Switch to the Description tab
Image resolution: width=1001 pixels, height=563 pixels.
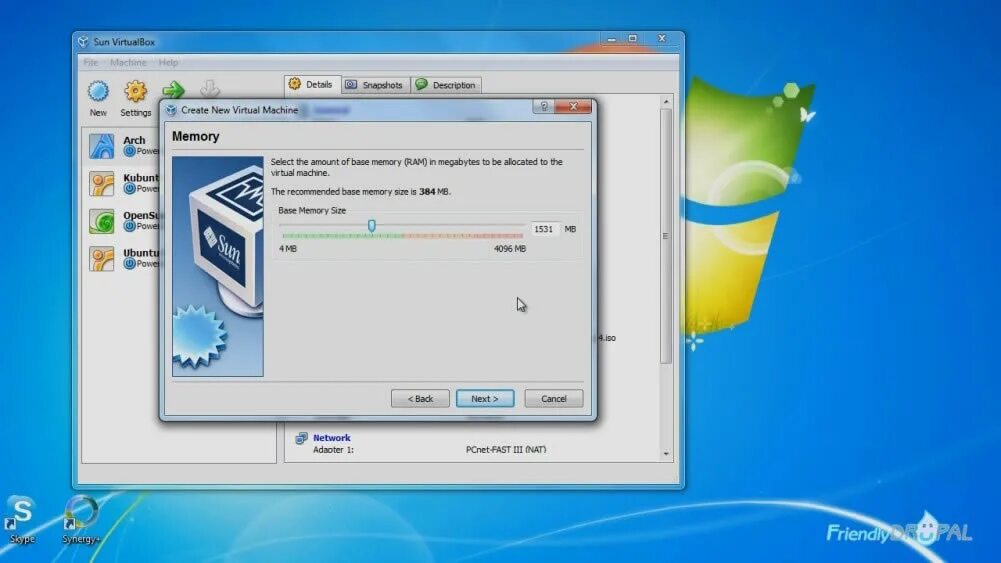446,85
